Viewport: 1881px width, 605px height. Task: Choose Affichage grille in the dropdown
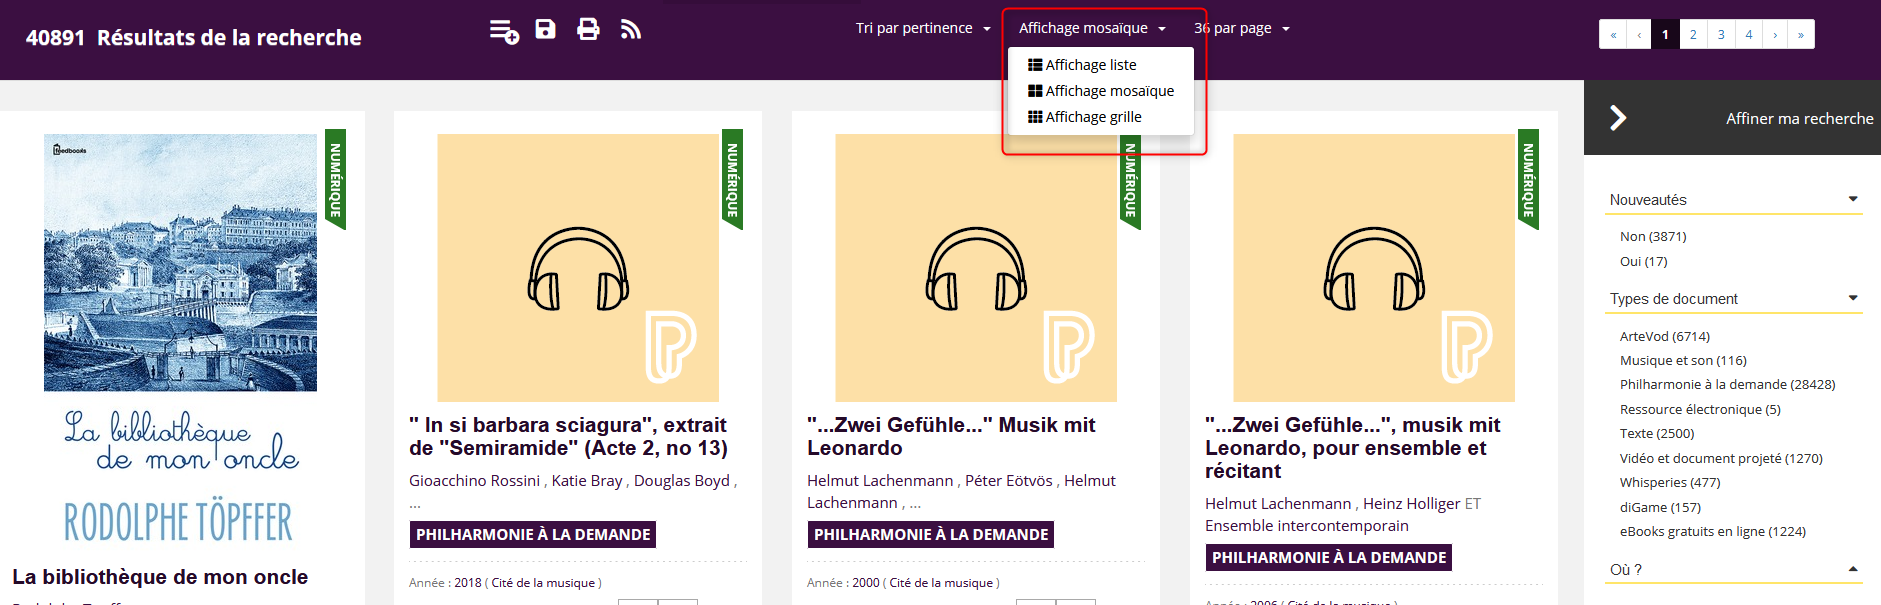click(1093, 117)
